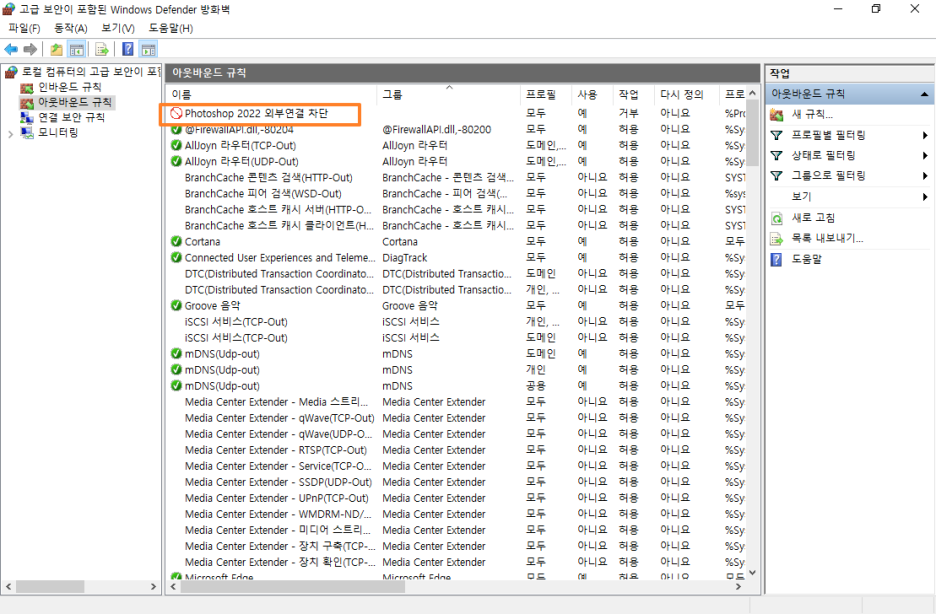Open the 동작(A) menu

pyautogui.click(x=70, y=28)
